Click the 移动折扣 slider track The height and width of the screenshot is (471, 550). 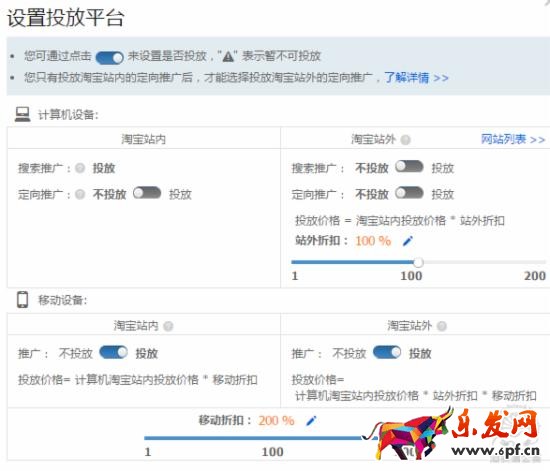[x=261, y=438]
